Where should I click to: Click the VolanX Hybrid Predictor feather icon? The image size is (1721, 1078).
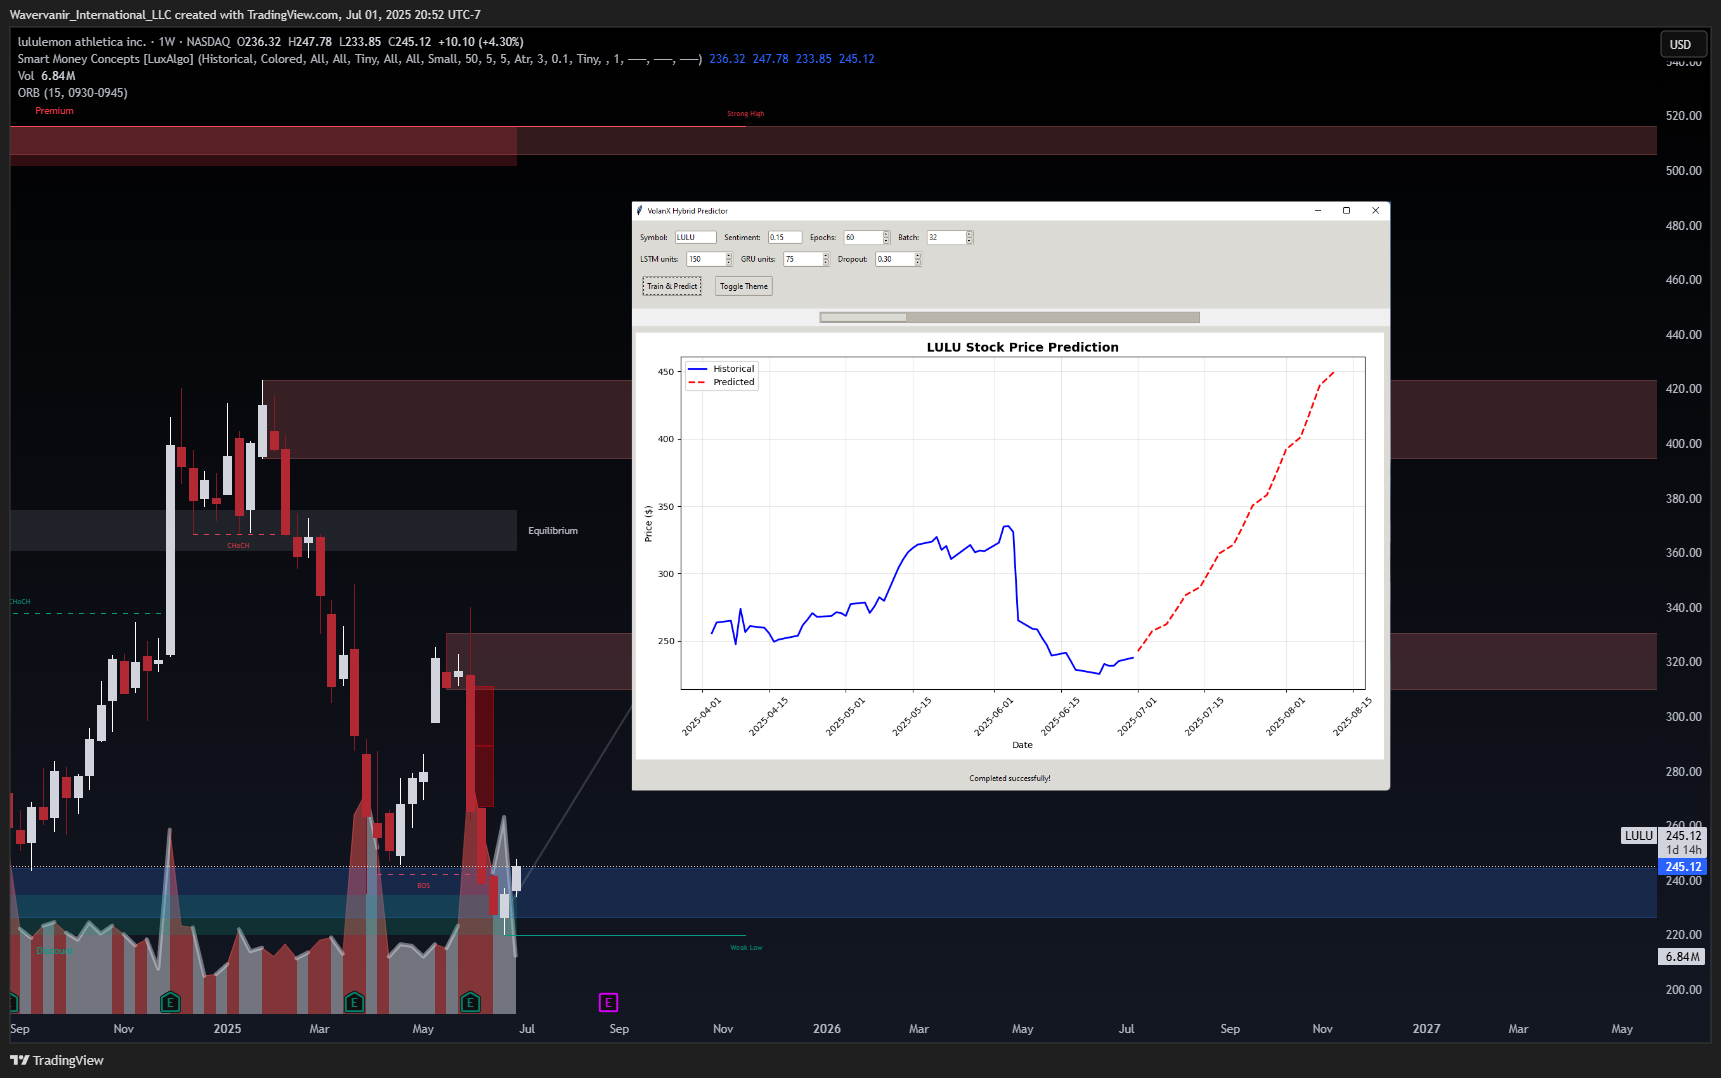640,211
